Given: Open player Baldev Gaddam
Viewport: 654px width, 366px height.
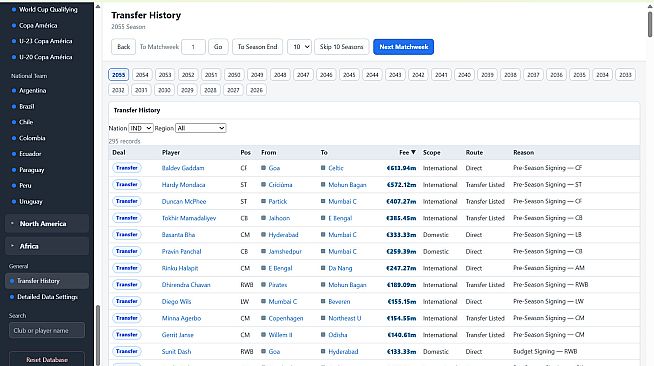Looking at the screenshot, I should tap(183, 168).
